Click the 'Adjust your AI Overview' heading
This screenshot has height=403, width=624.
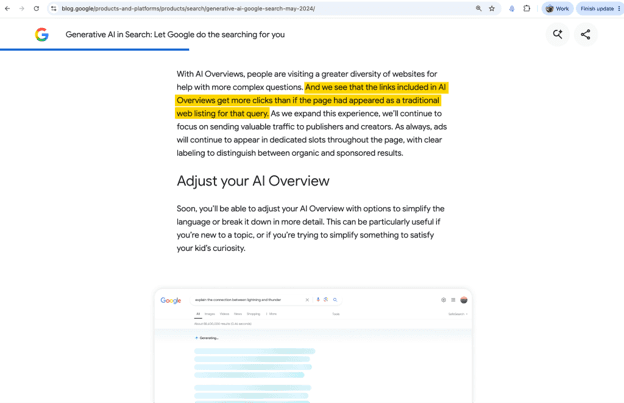[x=253, y=181]
